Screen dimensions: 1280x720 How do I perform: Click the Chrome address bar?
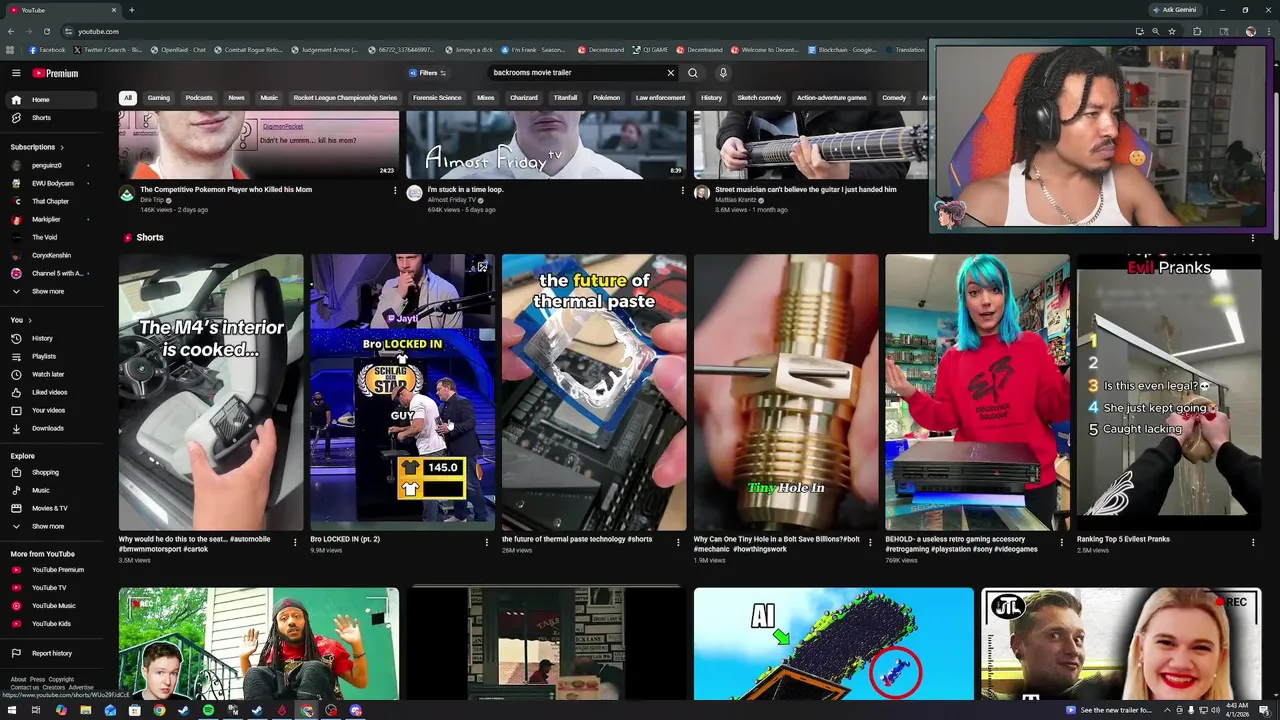[x=600, y=31]
